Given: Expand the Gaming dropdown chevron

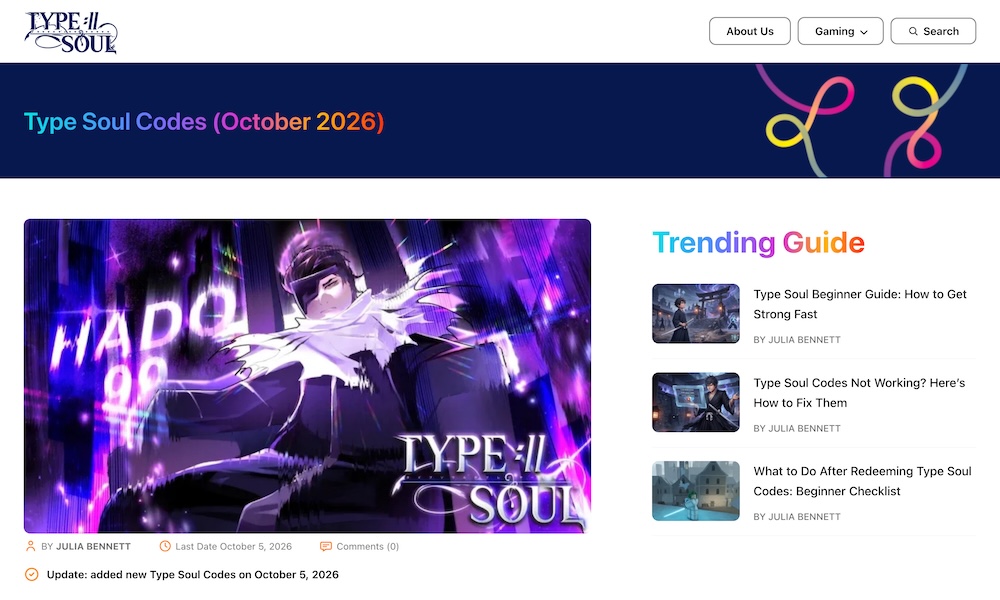Looking at the screenshot, I should [x=864, y=32].
